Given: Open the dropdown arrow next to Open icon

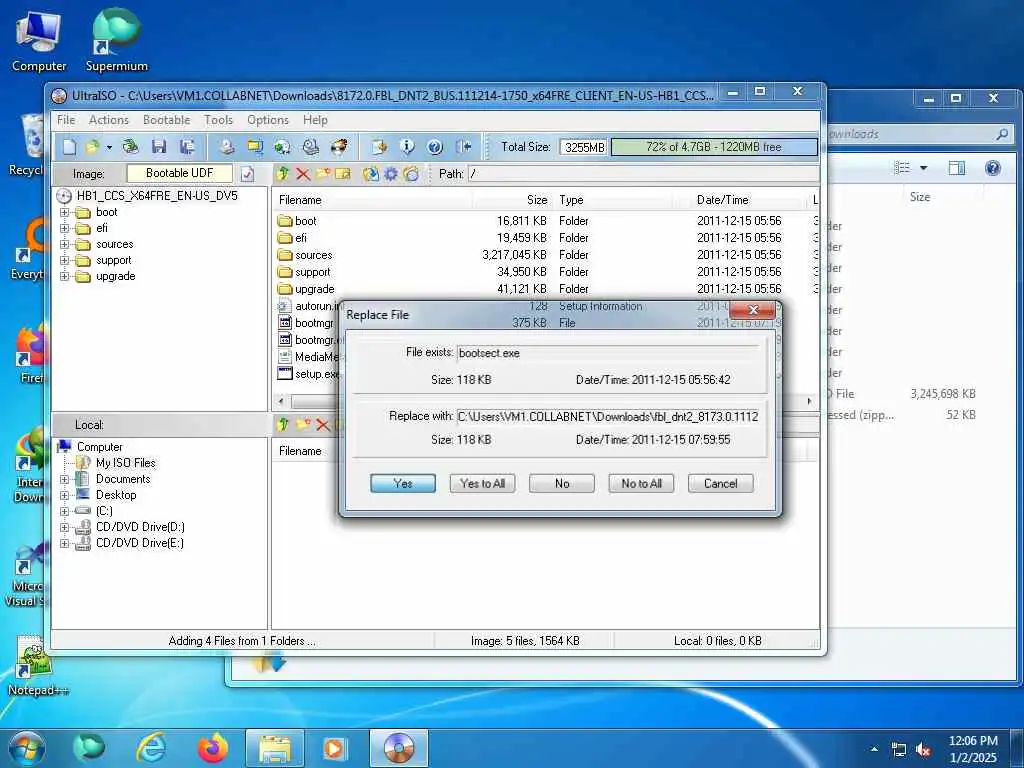Looking at the screenshot, I should 108,148.
